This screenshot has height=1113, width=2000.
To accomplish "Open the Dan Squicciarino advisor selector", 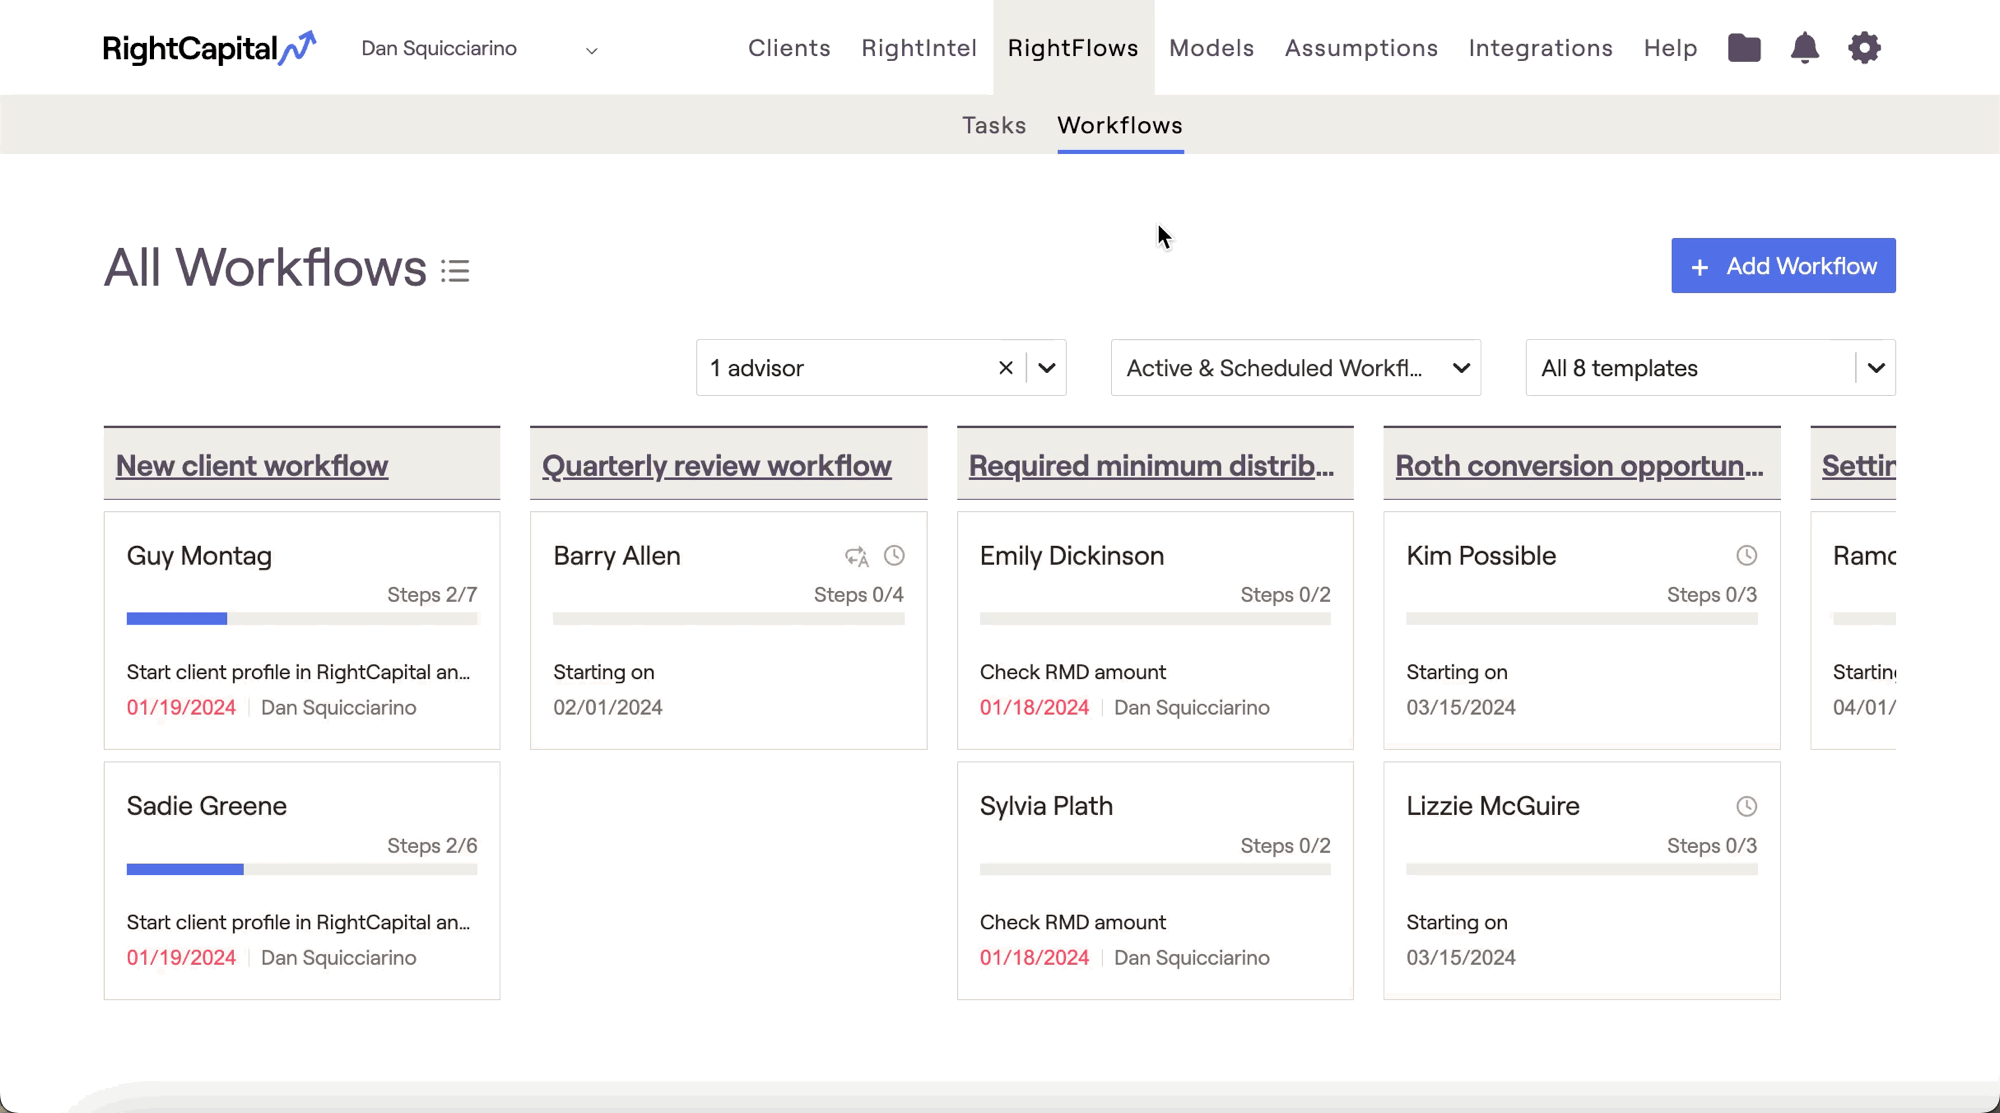I will pyautogui.click(x=480, y=49).
